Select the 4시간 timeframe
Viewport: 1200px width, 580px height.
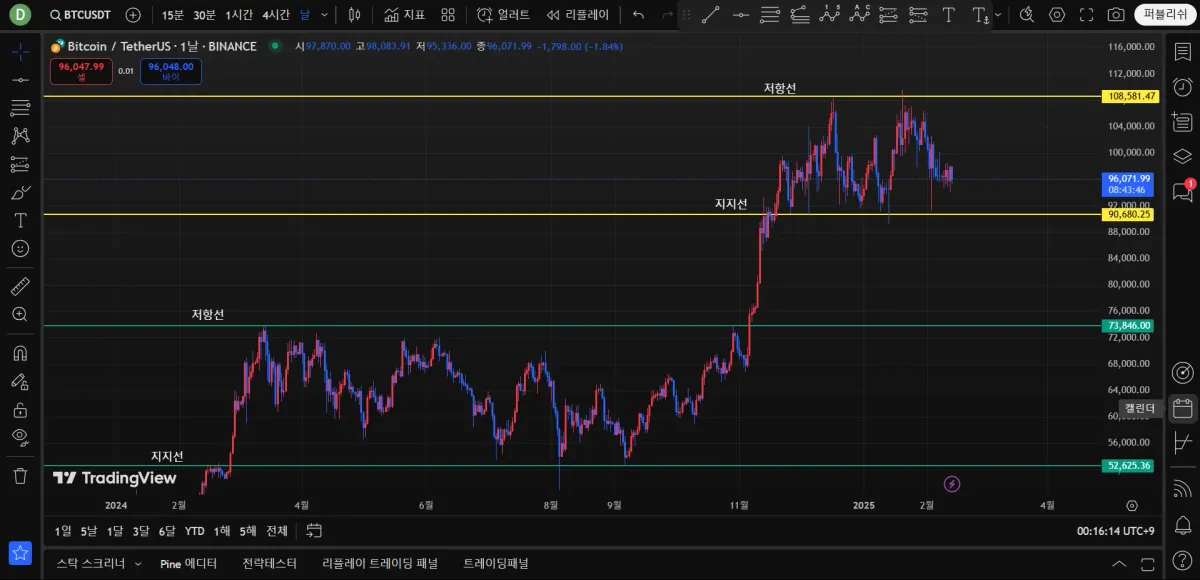[276, 15]
